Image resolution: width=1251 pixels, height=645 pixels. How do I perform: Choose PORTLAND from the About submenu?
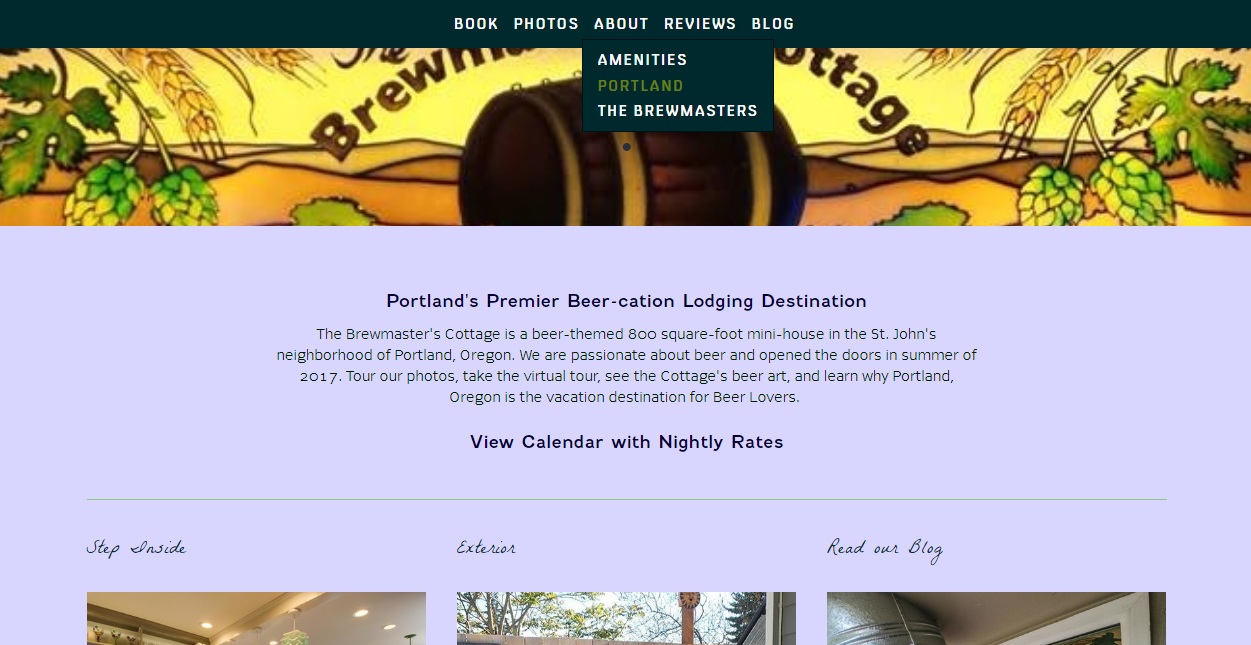coord(640,86)
